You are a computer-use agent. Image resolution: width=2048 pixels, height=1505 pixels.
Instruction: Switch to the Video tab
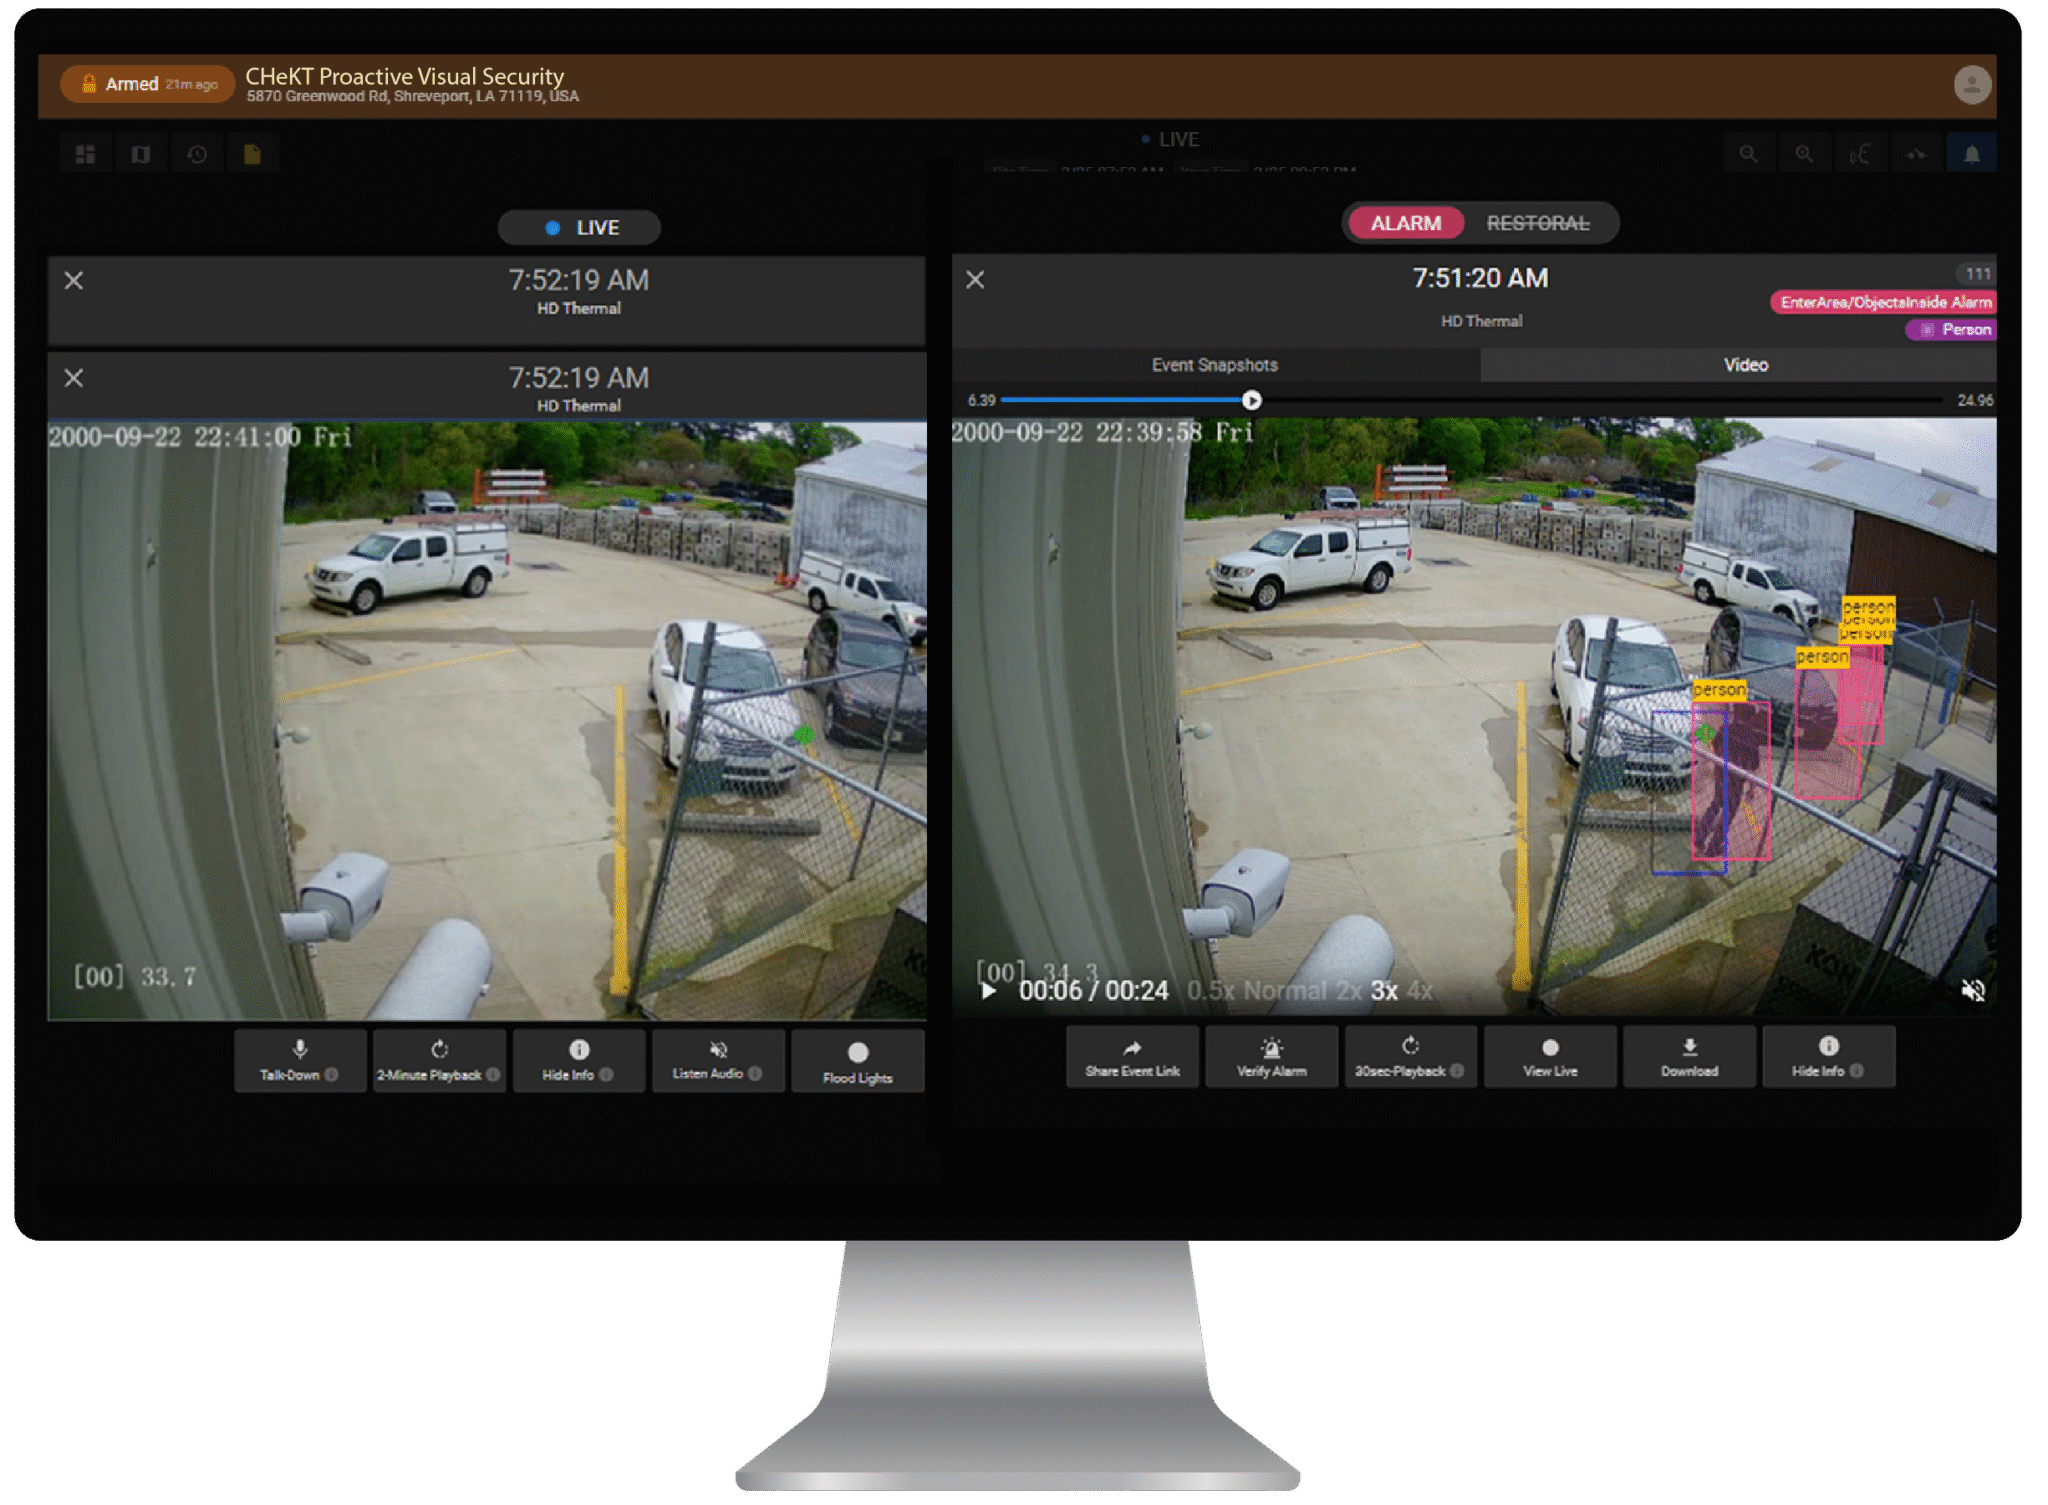(x=1745, y=365)
